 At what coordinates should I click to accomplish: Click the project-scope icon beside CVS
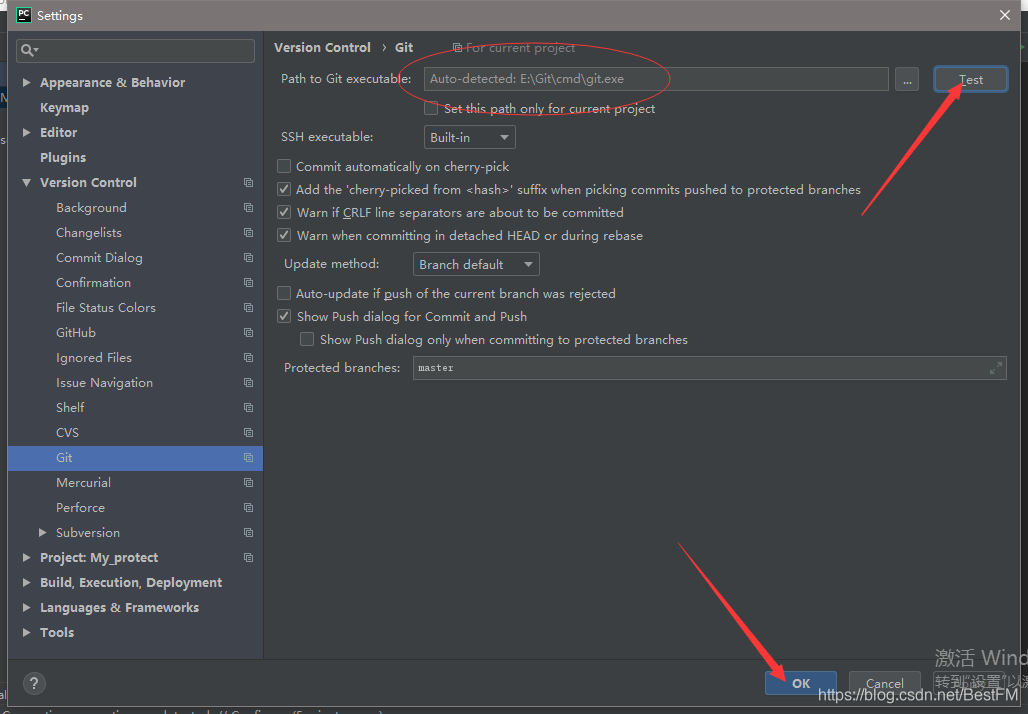(x=248, y=432)
